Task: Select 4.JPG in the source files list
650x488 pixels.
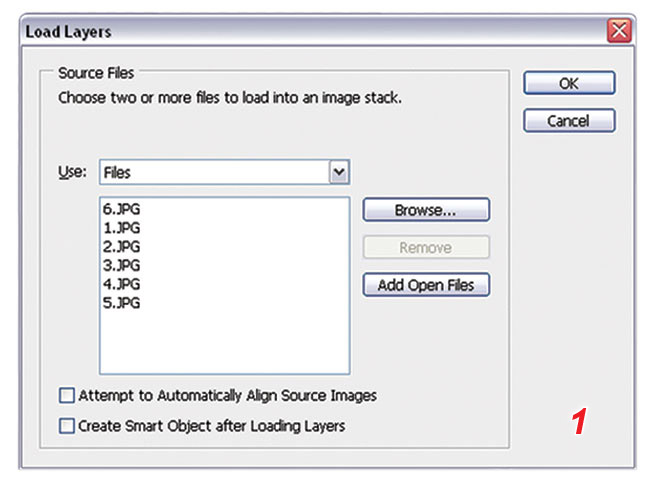Action: pyautogui.click(x=121, y=284)
